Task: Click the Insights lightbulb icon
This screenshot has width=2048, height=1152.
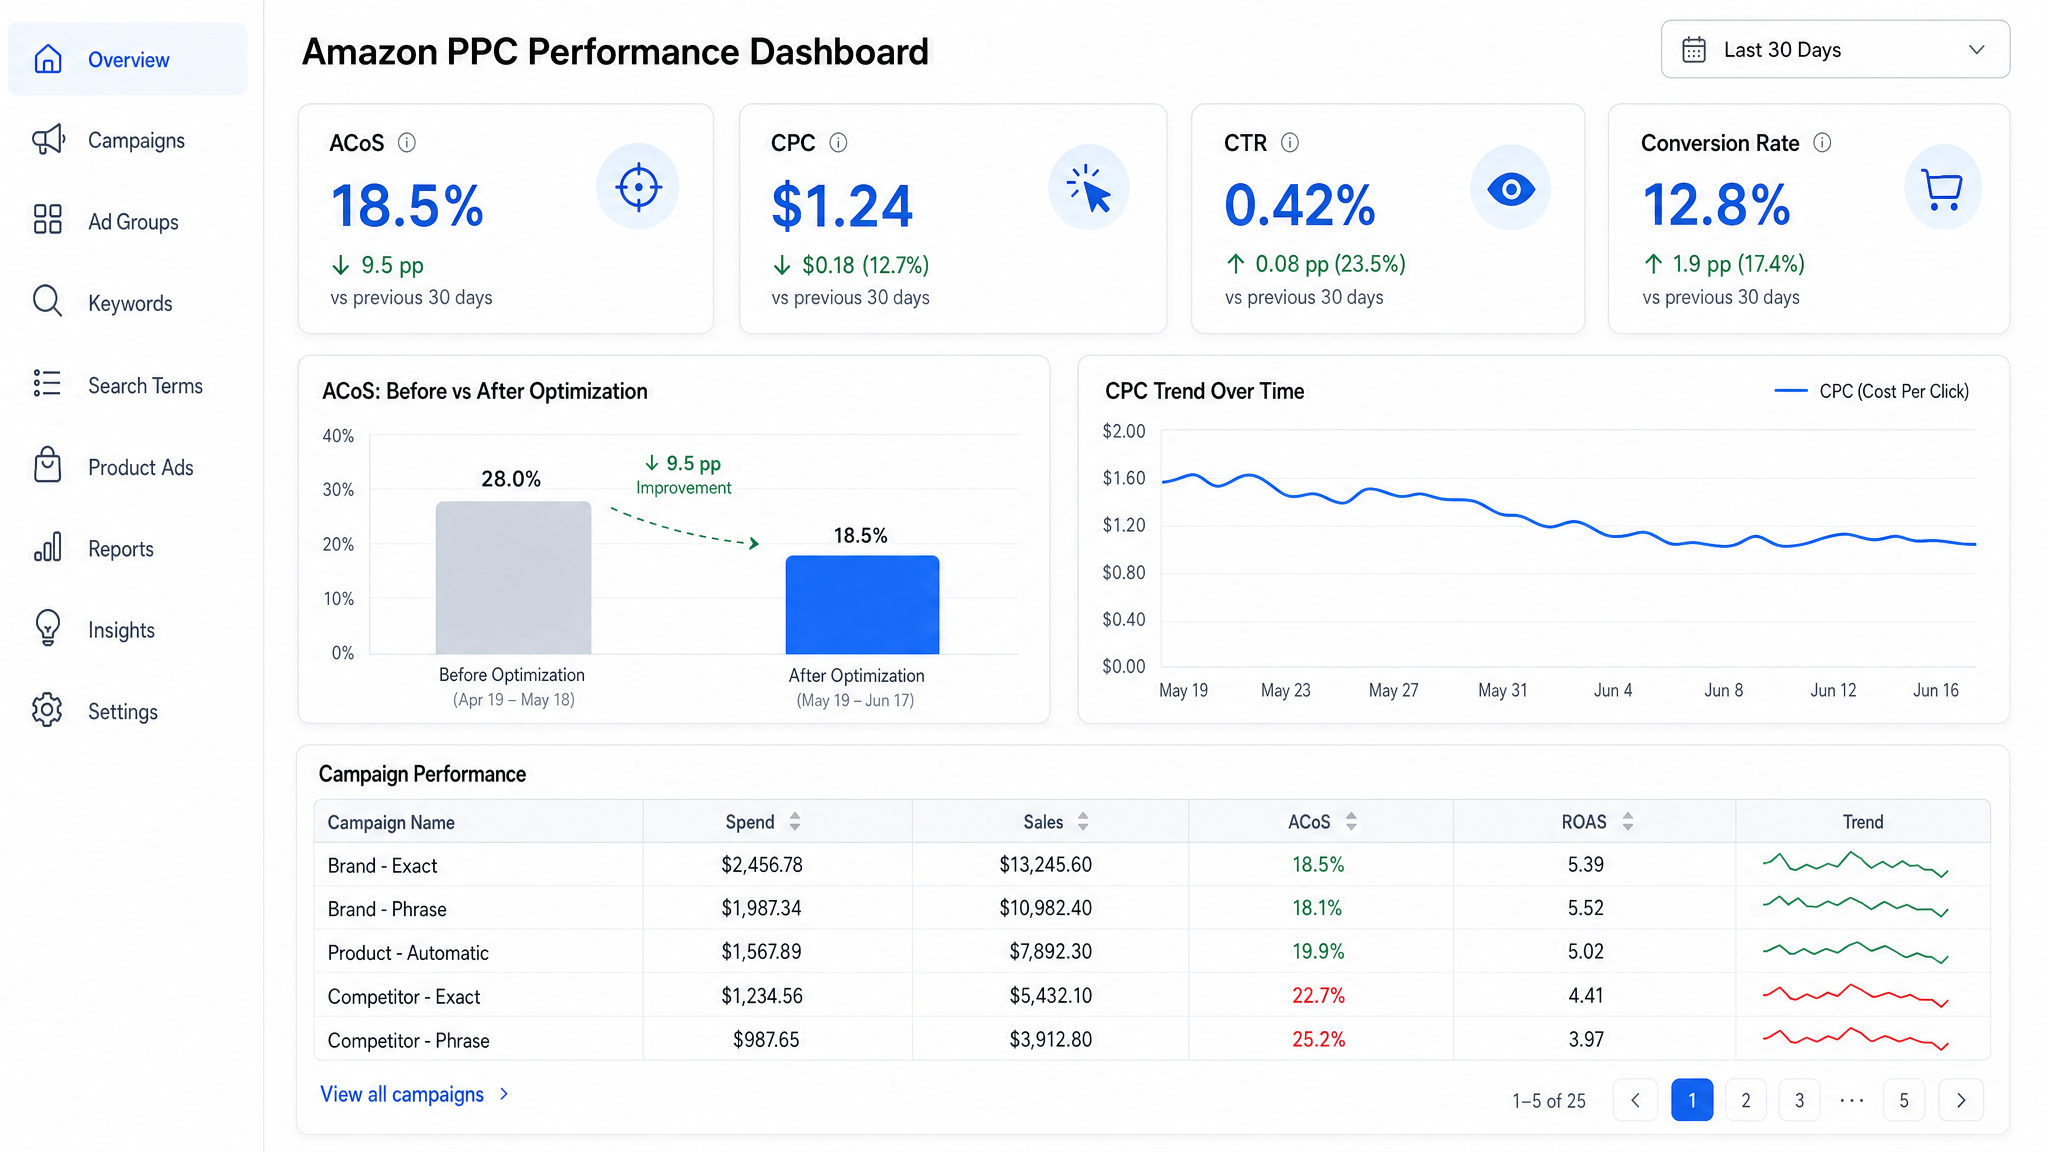Action: click(48, 628)
